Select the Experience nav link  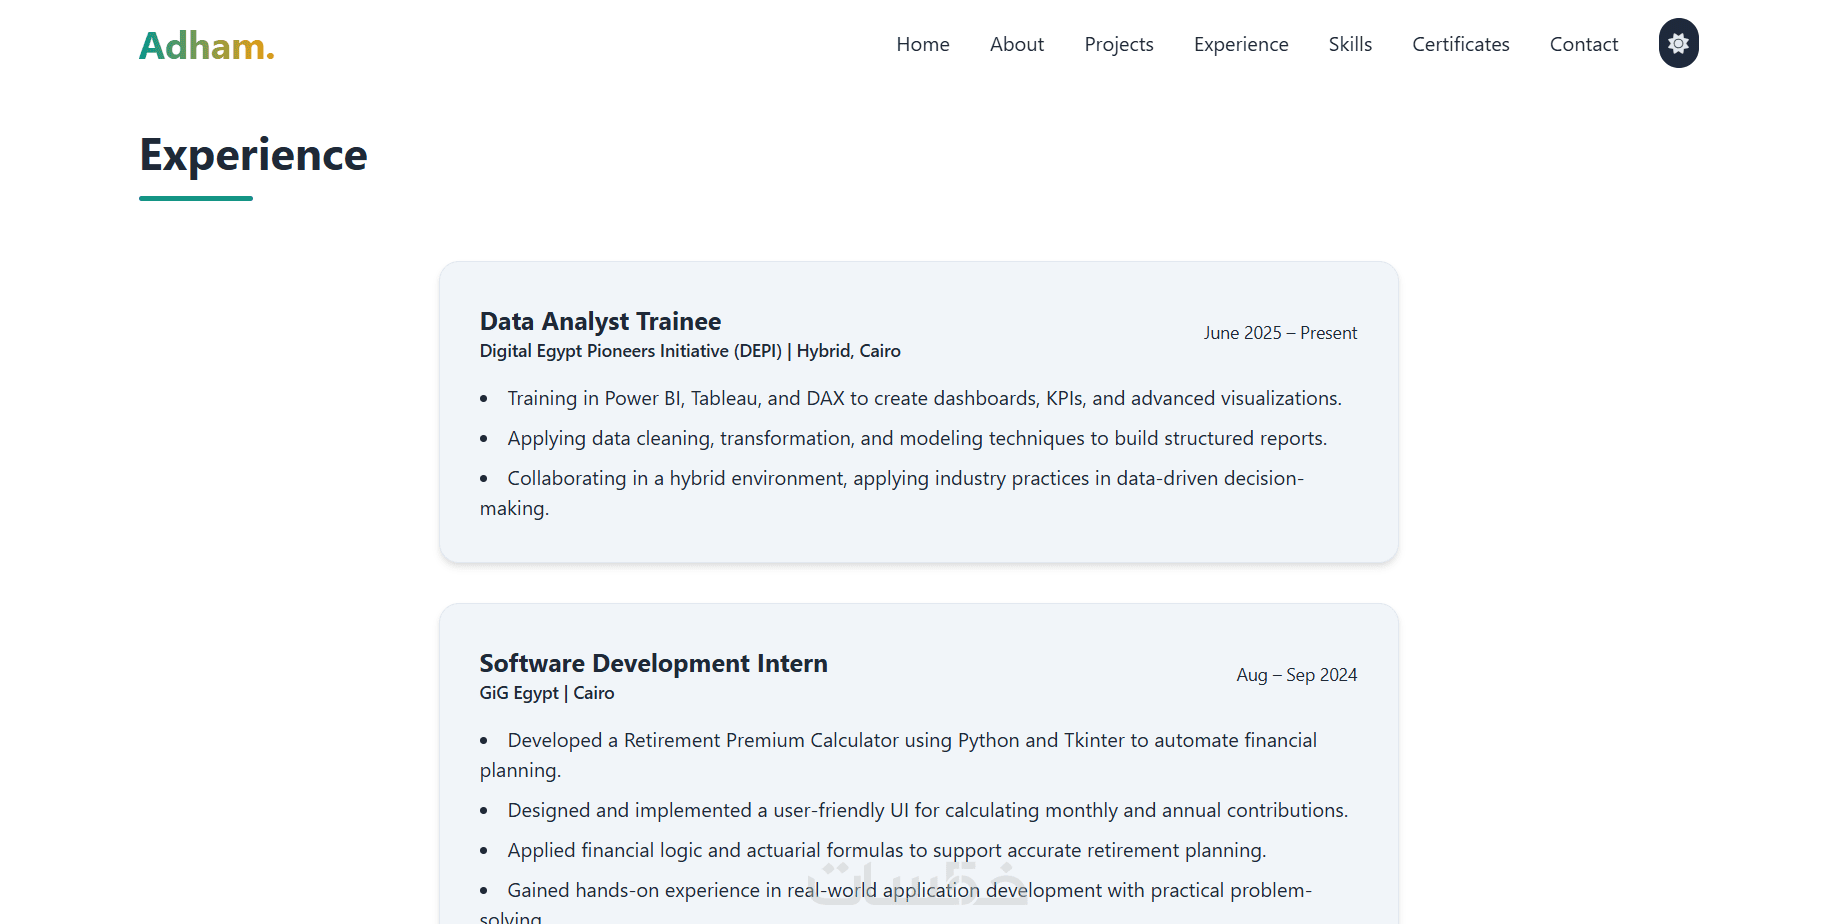pos(1240,45)
